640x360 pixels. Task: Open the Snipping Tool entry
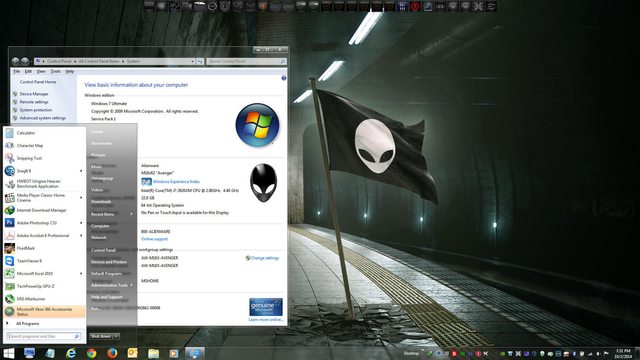[44, 158]
